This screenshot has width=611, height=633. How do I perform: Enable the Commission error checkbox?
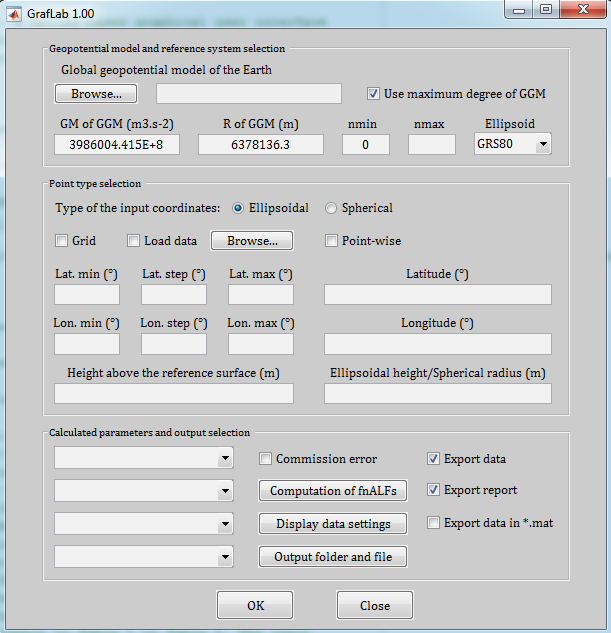pos(265,459)
